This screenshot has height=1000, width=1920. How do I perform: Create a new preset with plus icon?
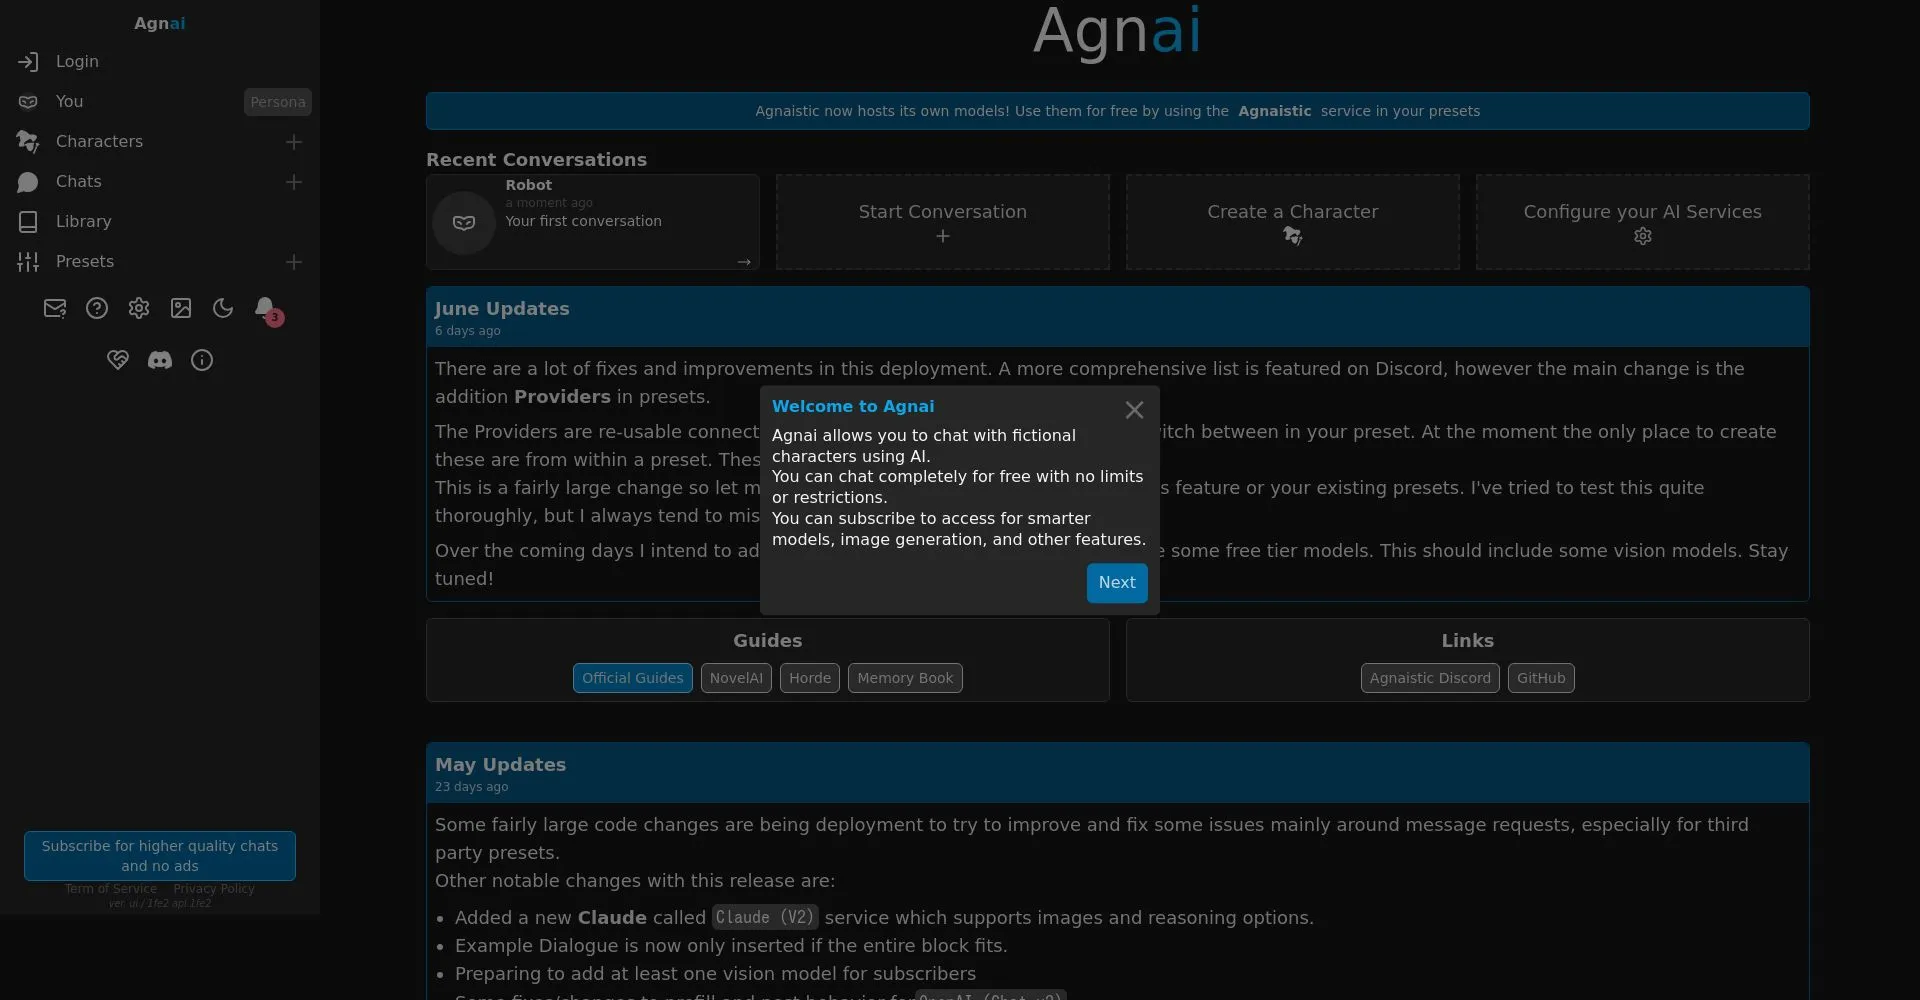[294, 262]
